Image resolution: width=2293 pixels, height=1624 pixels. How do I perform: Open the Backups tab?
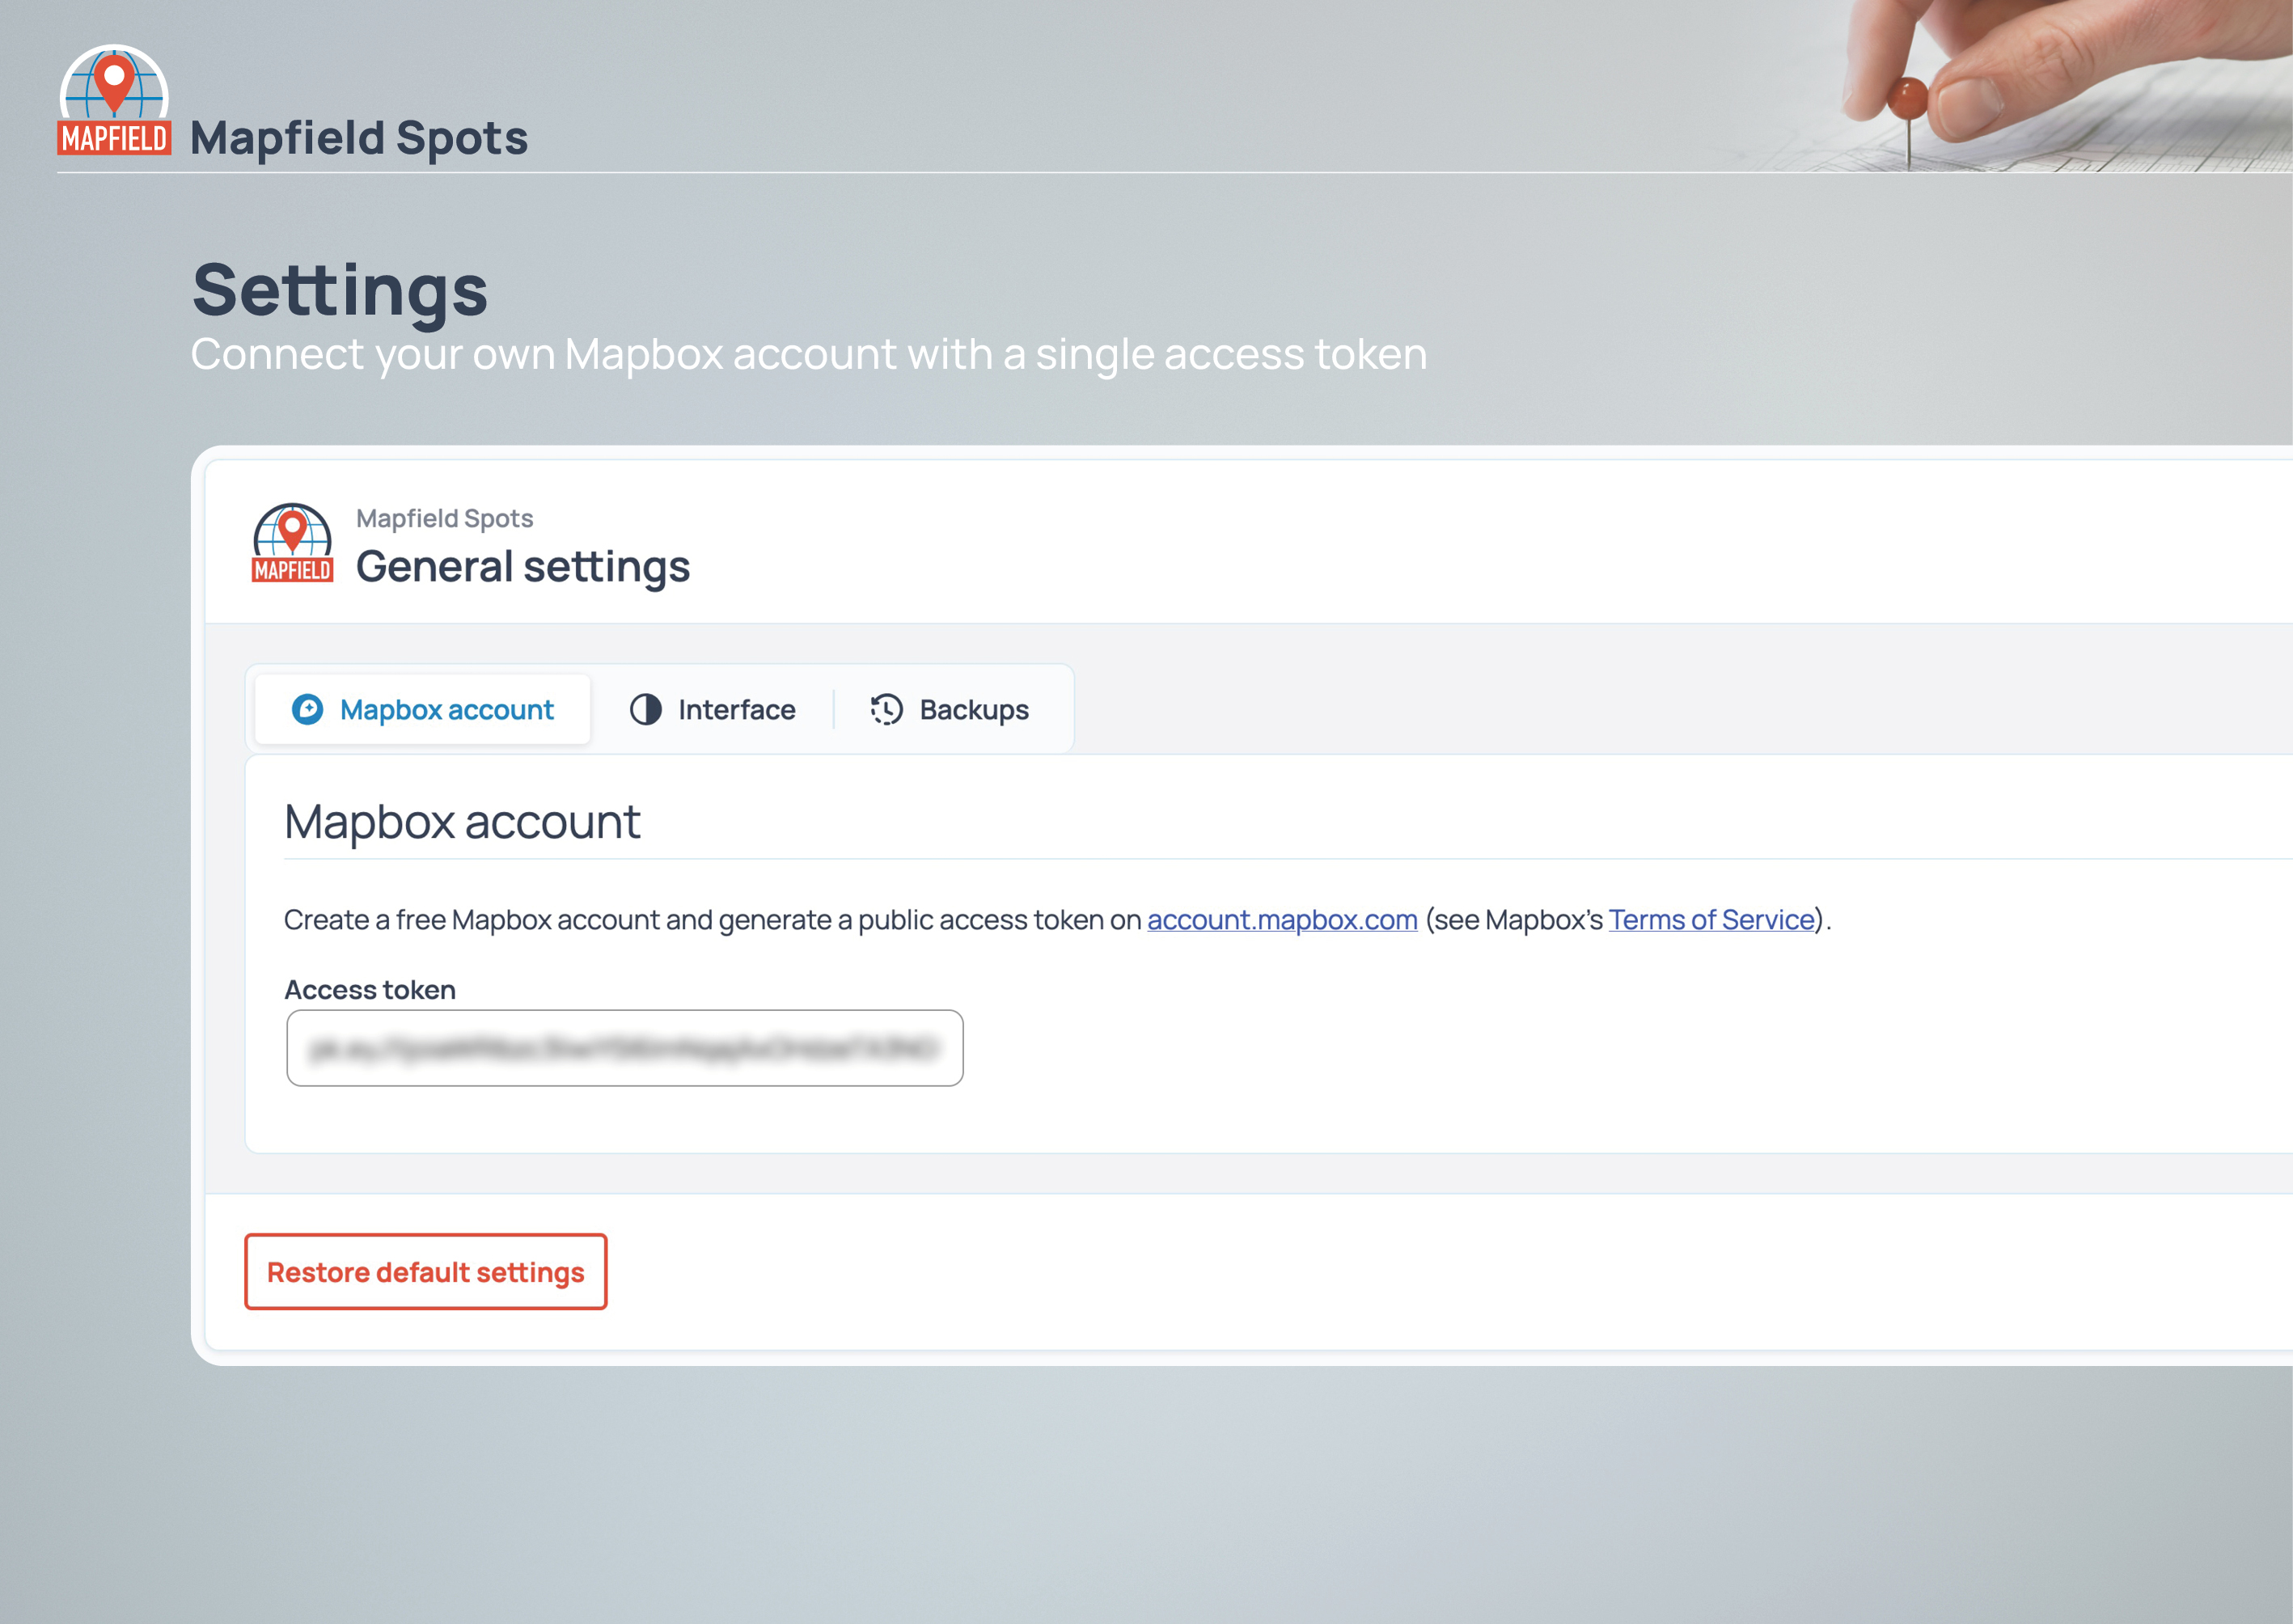pos(950,709)
